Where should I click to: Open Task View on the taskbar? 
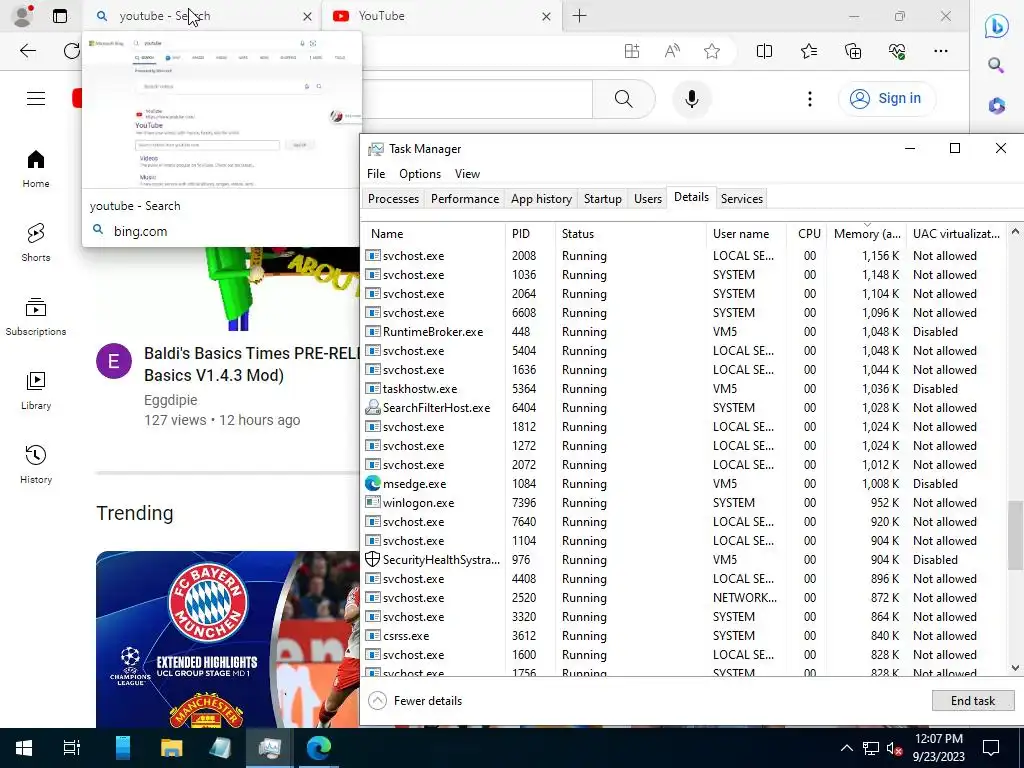coord(72,748)
